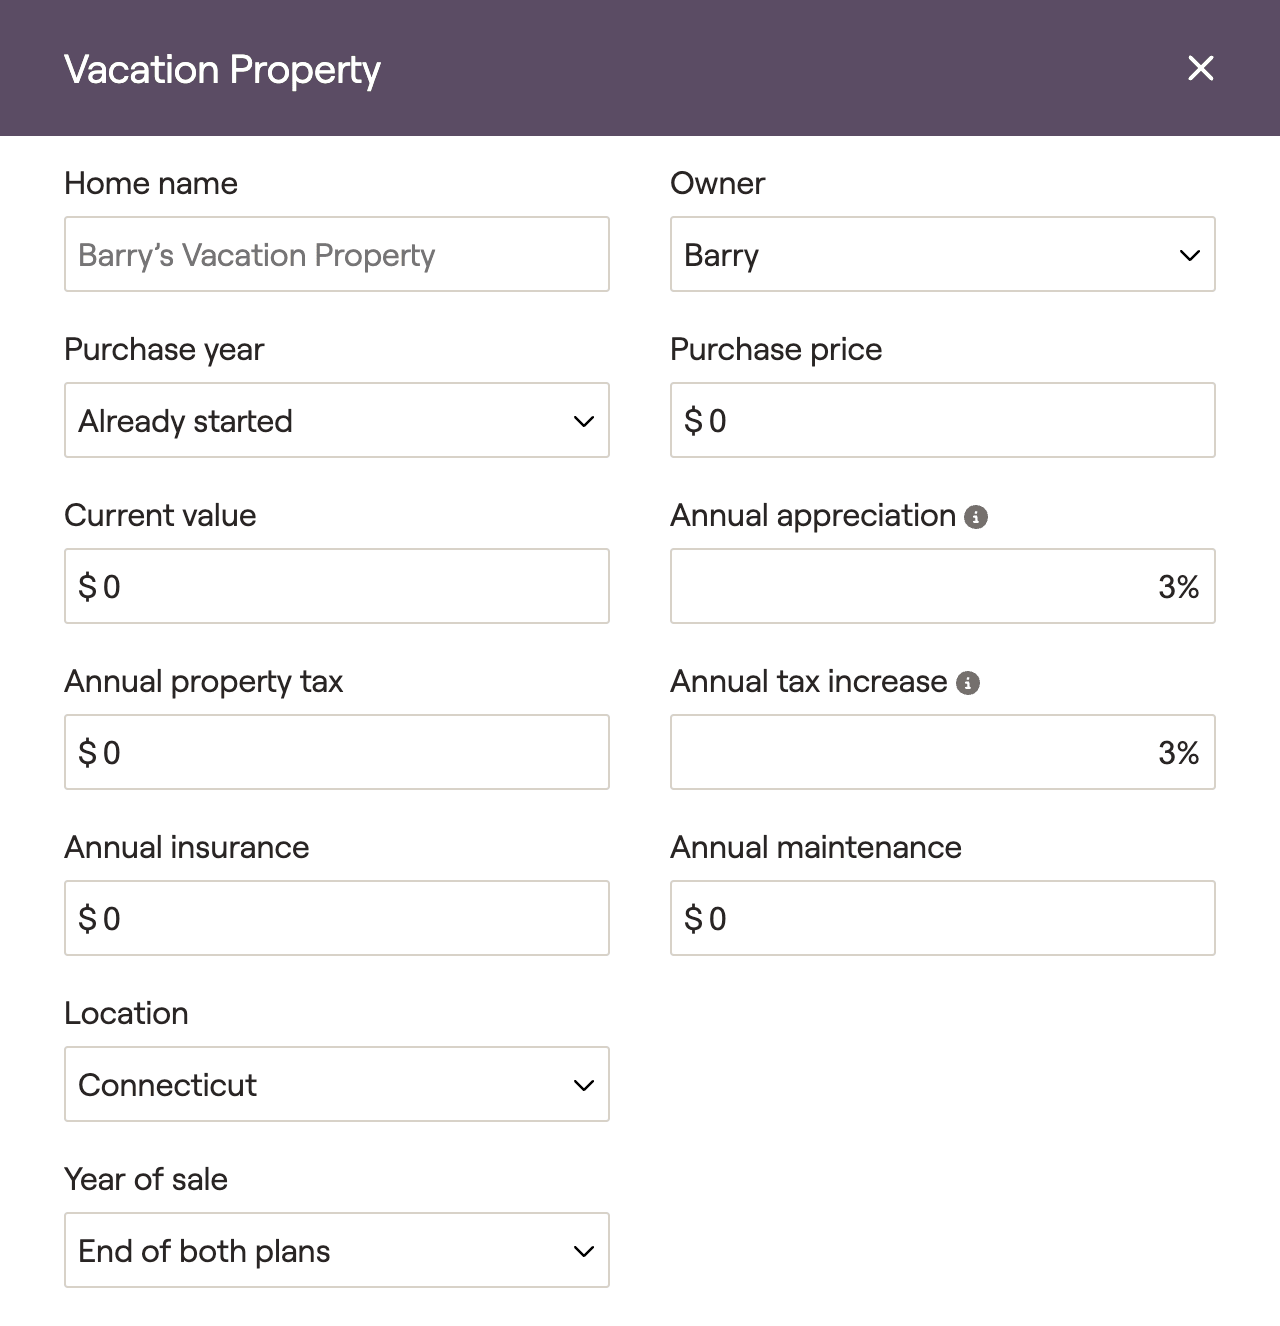Select the Annual appreciation percentage field
Viewport: 1280px width, 1326px height.
[x=942, y=586]
